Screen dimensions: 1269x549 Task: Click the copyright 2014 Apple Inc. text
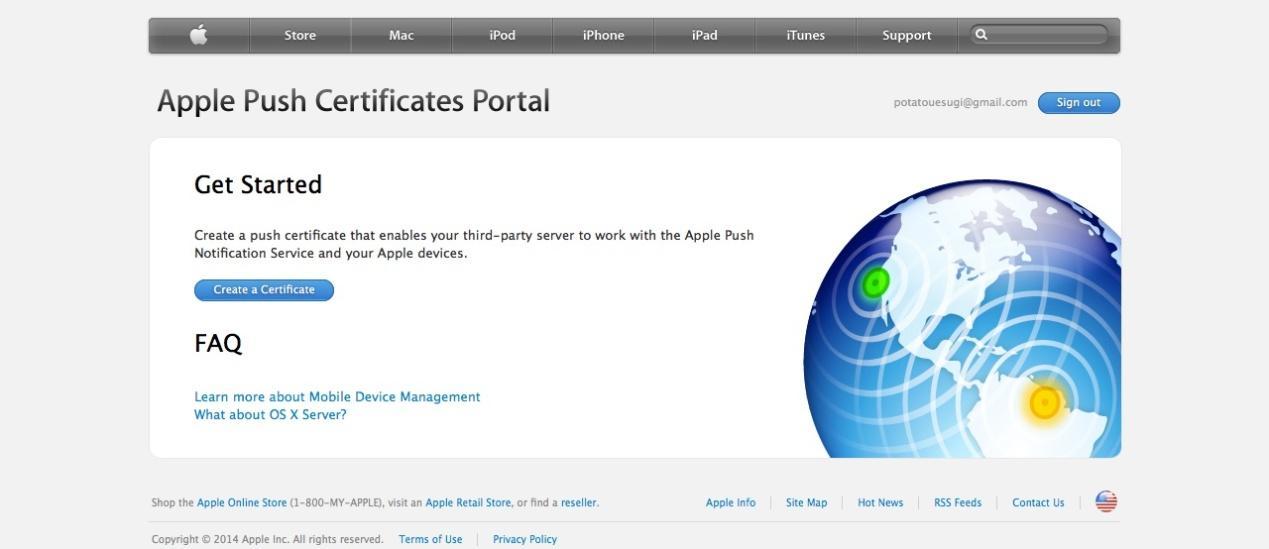point(267,539)
